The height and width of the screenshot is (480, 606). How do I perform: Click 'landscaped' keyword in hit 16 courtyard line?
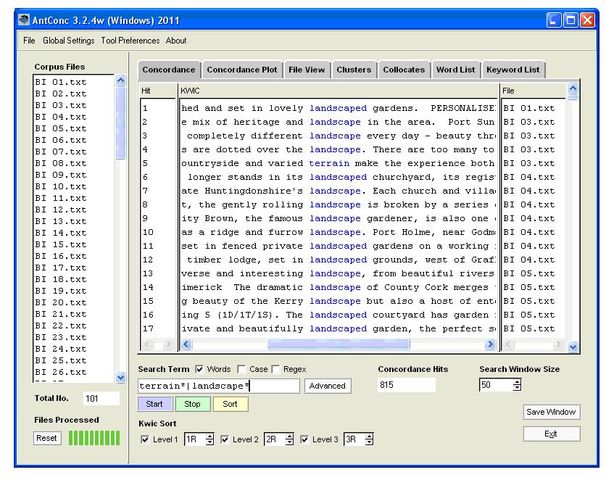pyautogui.click(x=338, y=315)
